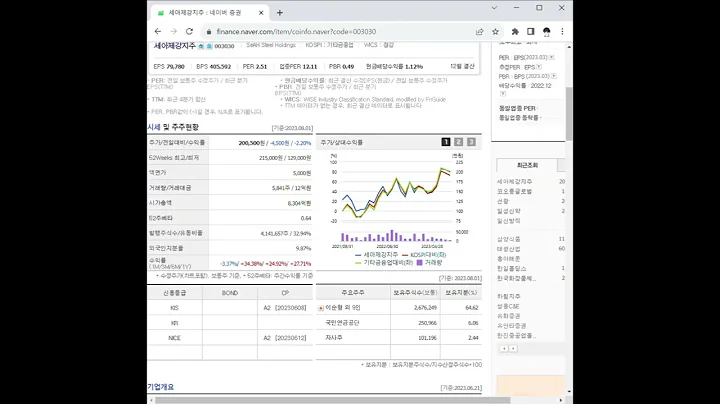Screen dimensions: 720x404
Task: Click the right arrow of horizontal scrollbar
Action: point(561,400)
